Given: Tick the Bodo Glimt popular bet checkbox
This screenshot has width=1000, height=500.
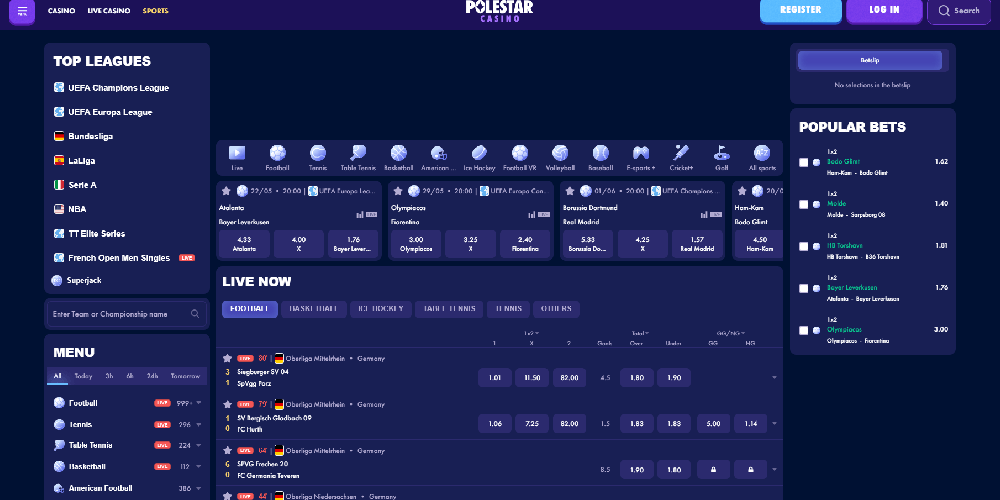Looking at the screenshot, I should [804, 162].
